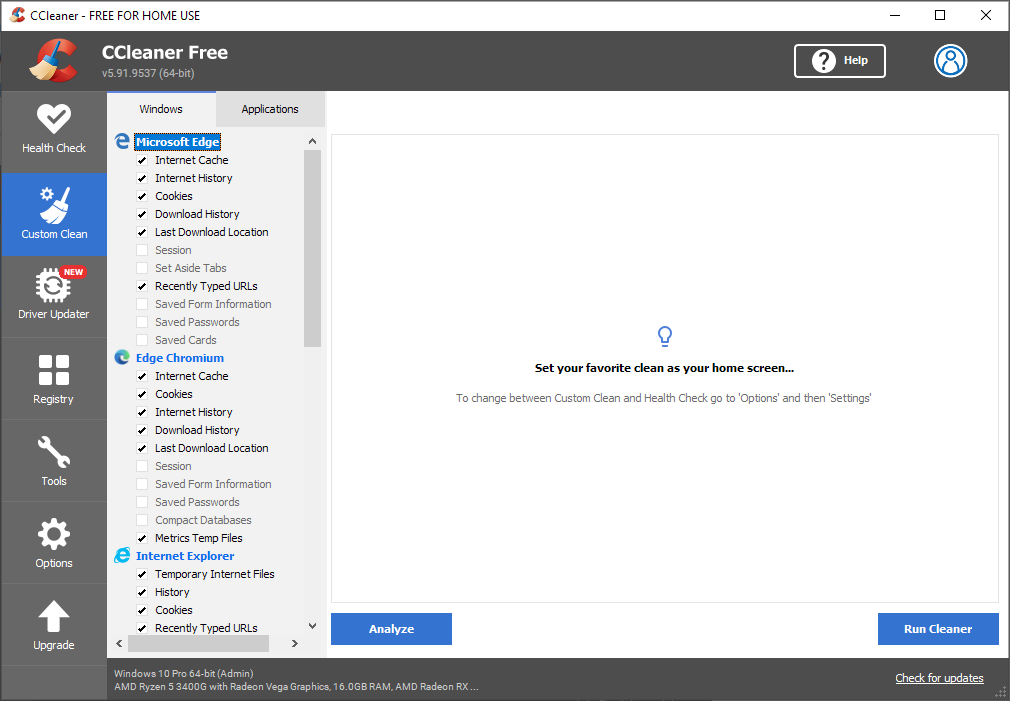Screen dimensions: 1010x701
Task: Uncheck Recently Typed URLs under Microsoft Edge
Action: [x=142, y=286]
